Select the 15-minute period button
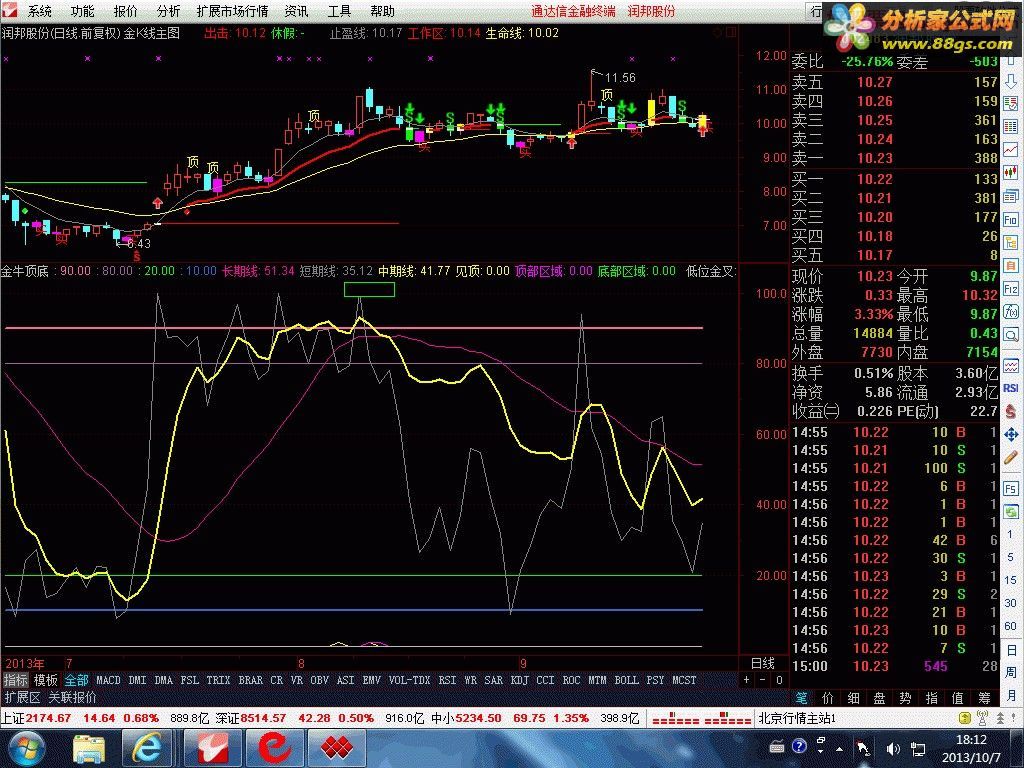This screenshot has height=768, width=1024. pyautogui.click(x=1011, y=579)
